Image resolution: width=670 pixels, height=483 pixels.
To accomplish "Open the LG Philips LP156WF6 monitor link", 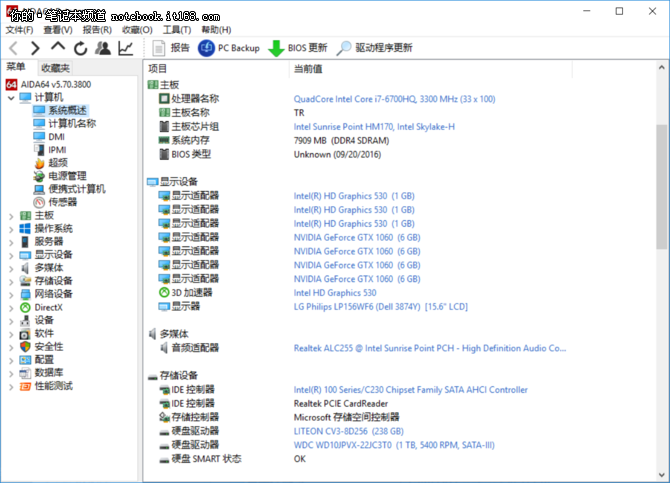I will (381, 307).
